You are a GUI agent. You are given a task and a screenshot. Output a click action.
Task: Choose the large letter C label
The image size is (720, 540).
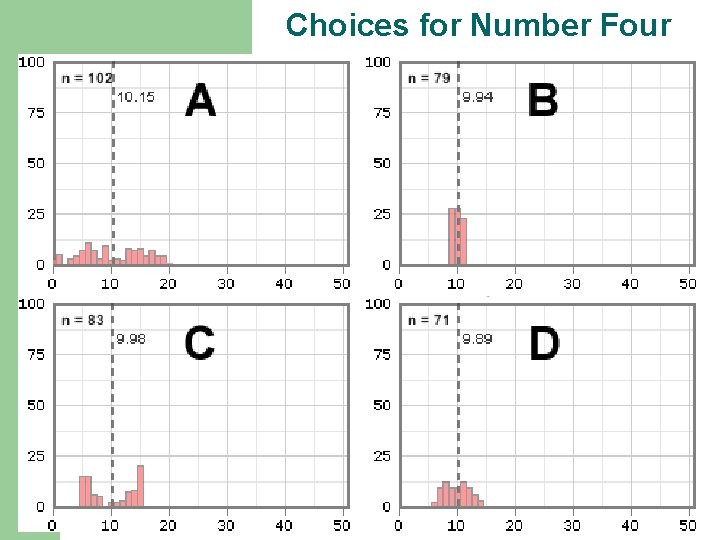click(x=199, y=343)
